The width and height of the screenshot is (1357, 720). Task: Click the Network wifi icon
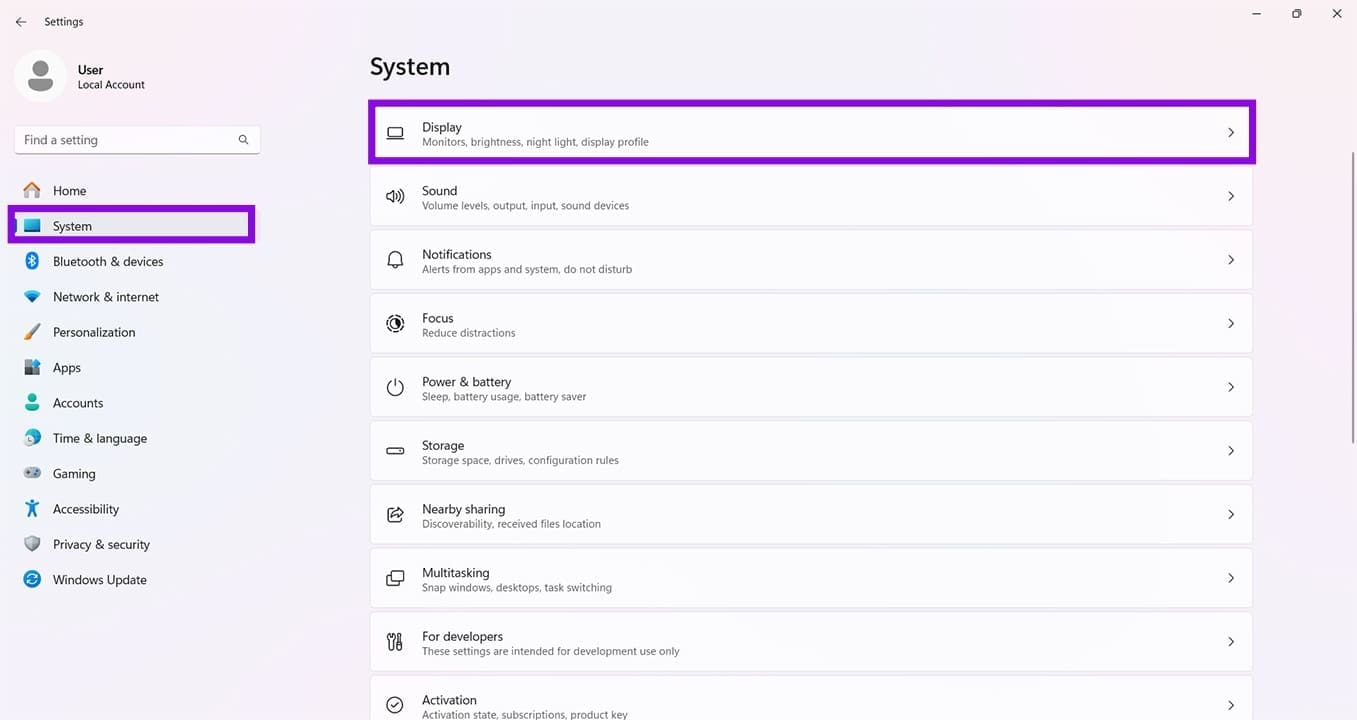(x=32, y=297)
